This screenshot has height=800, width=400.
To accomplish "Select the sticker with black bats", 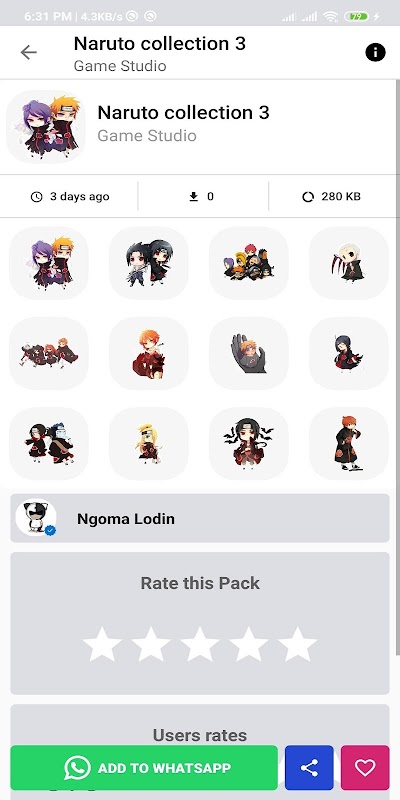I will click(x=249, y=443).
